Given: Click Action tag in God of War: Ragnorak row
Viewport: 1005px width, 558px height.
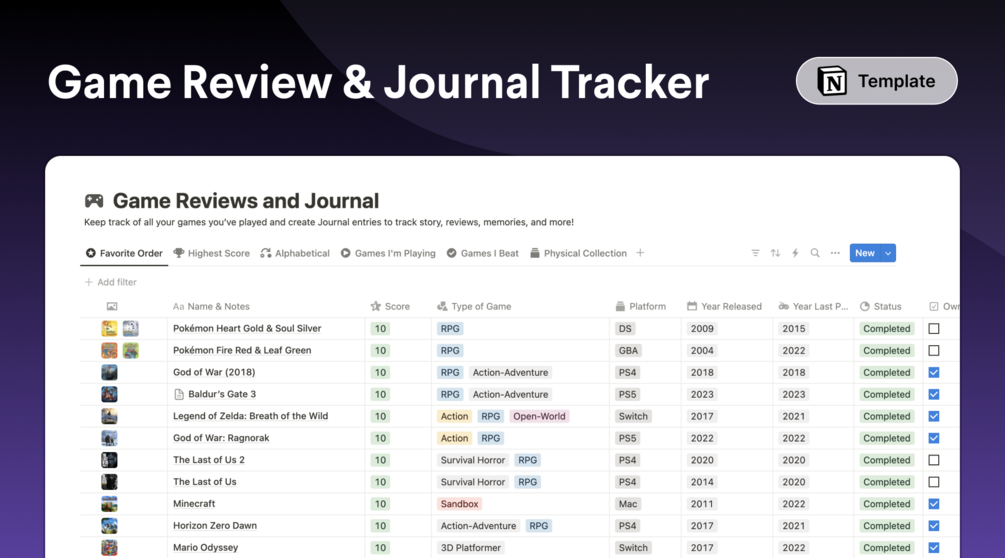Looking at the screenshot, I should (x=454, y=438).
